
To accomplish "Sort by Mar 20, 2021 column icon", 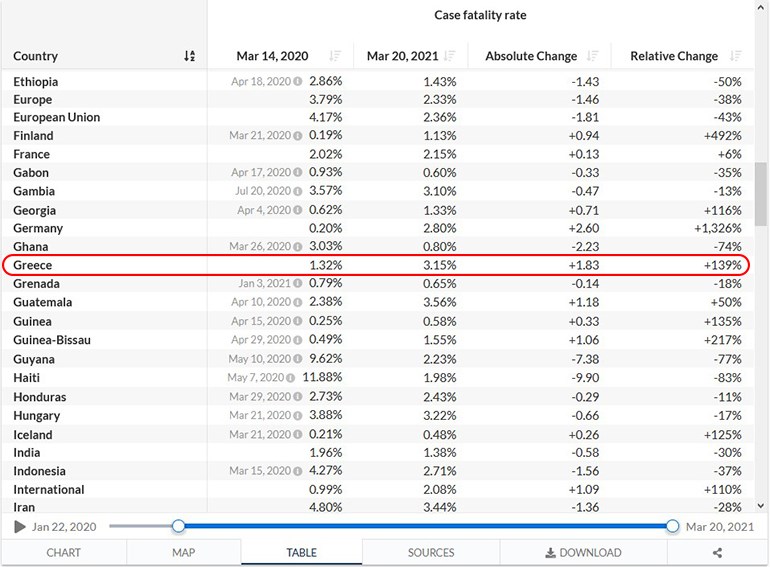I will pos(450,57).
